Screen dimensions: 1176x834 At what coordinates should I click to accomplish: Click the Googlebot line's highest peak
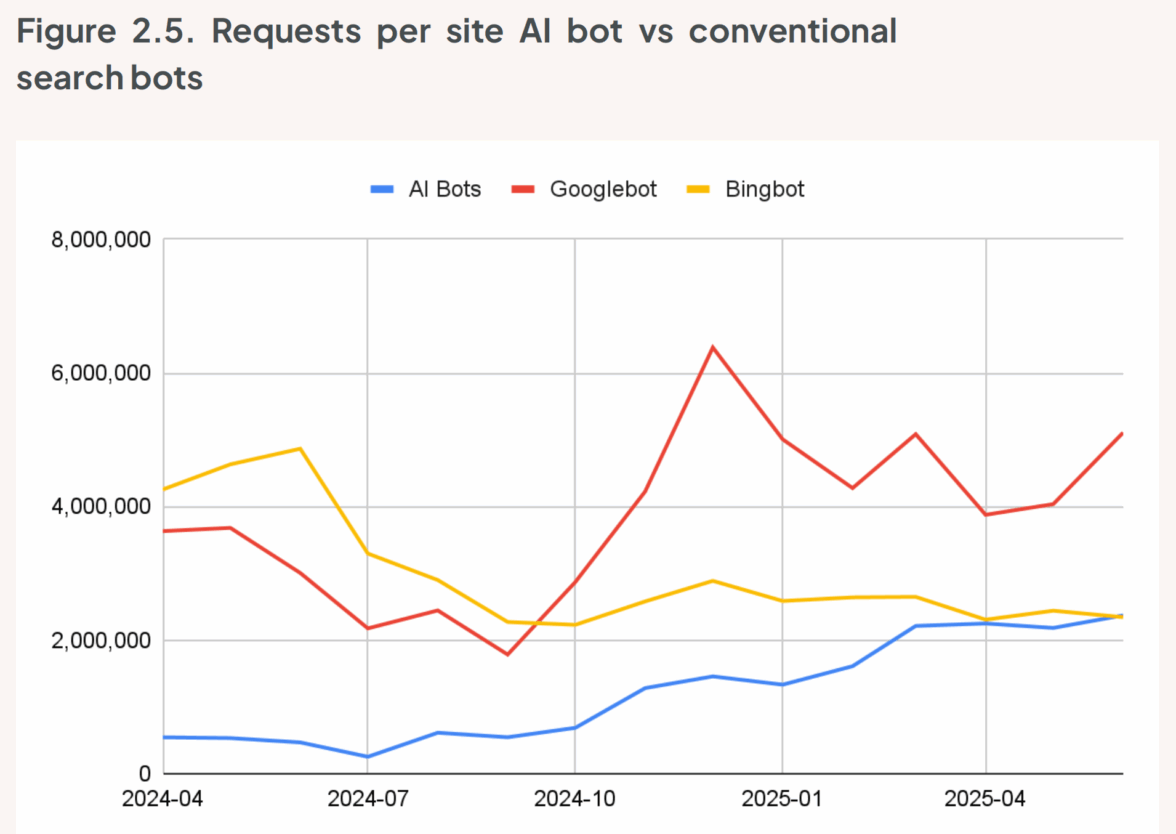(712, 347)
